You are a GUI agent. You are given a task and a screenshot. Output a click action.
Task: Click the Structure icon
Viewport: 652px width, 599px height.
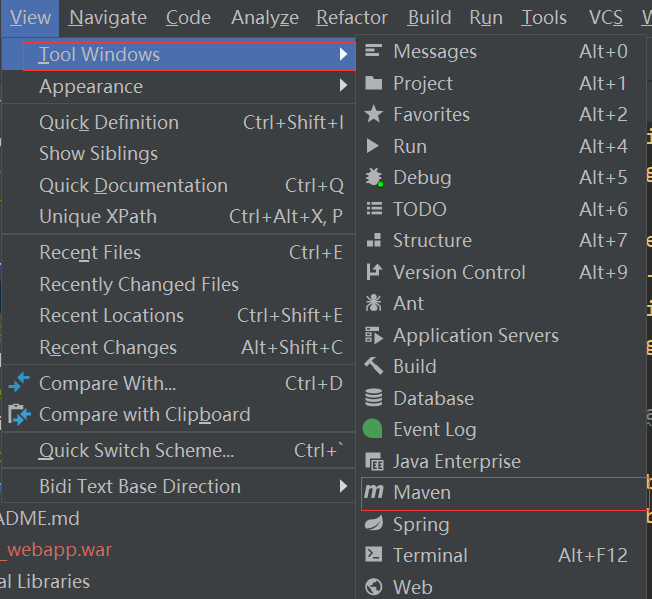[373, 240]
